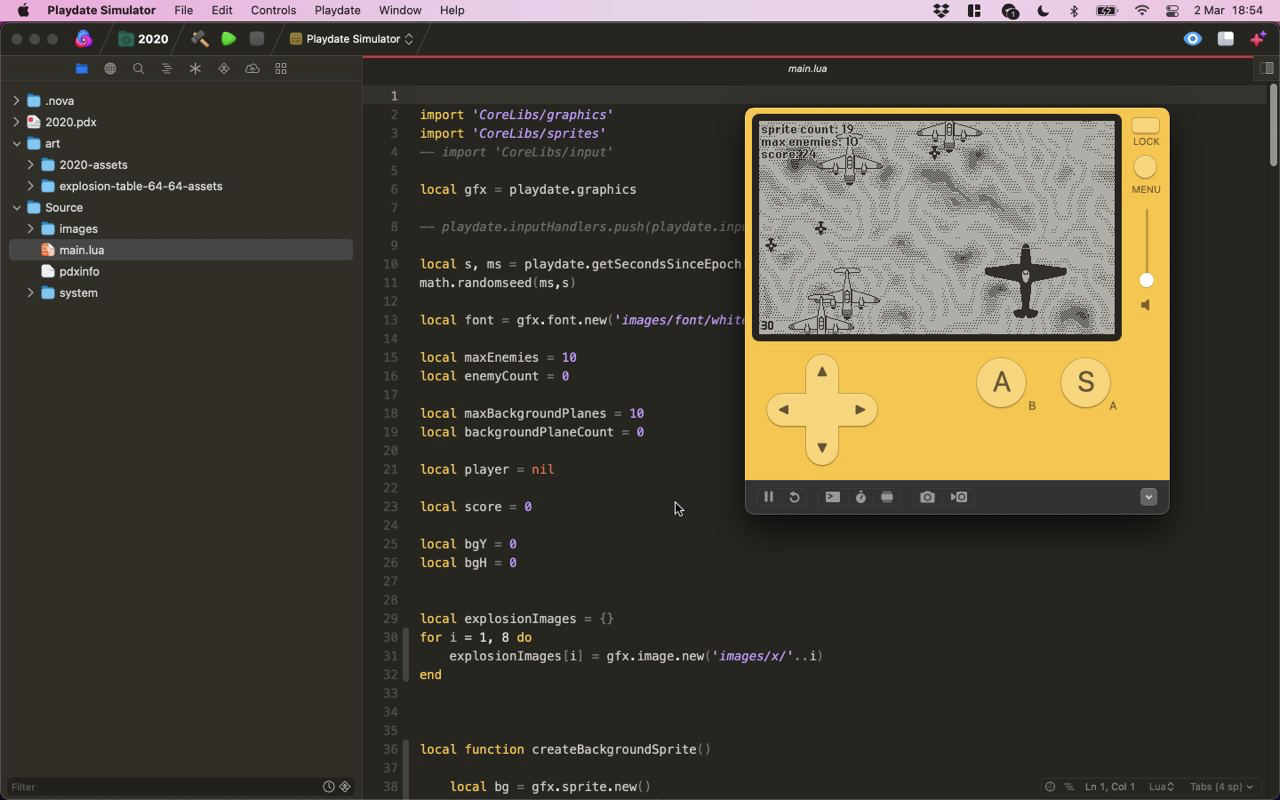This screenshot has height=800, width=1280.
Task: Click the crosshair icon in the editor status bar
Action: point(1049,787)
